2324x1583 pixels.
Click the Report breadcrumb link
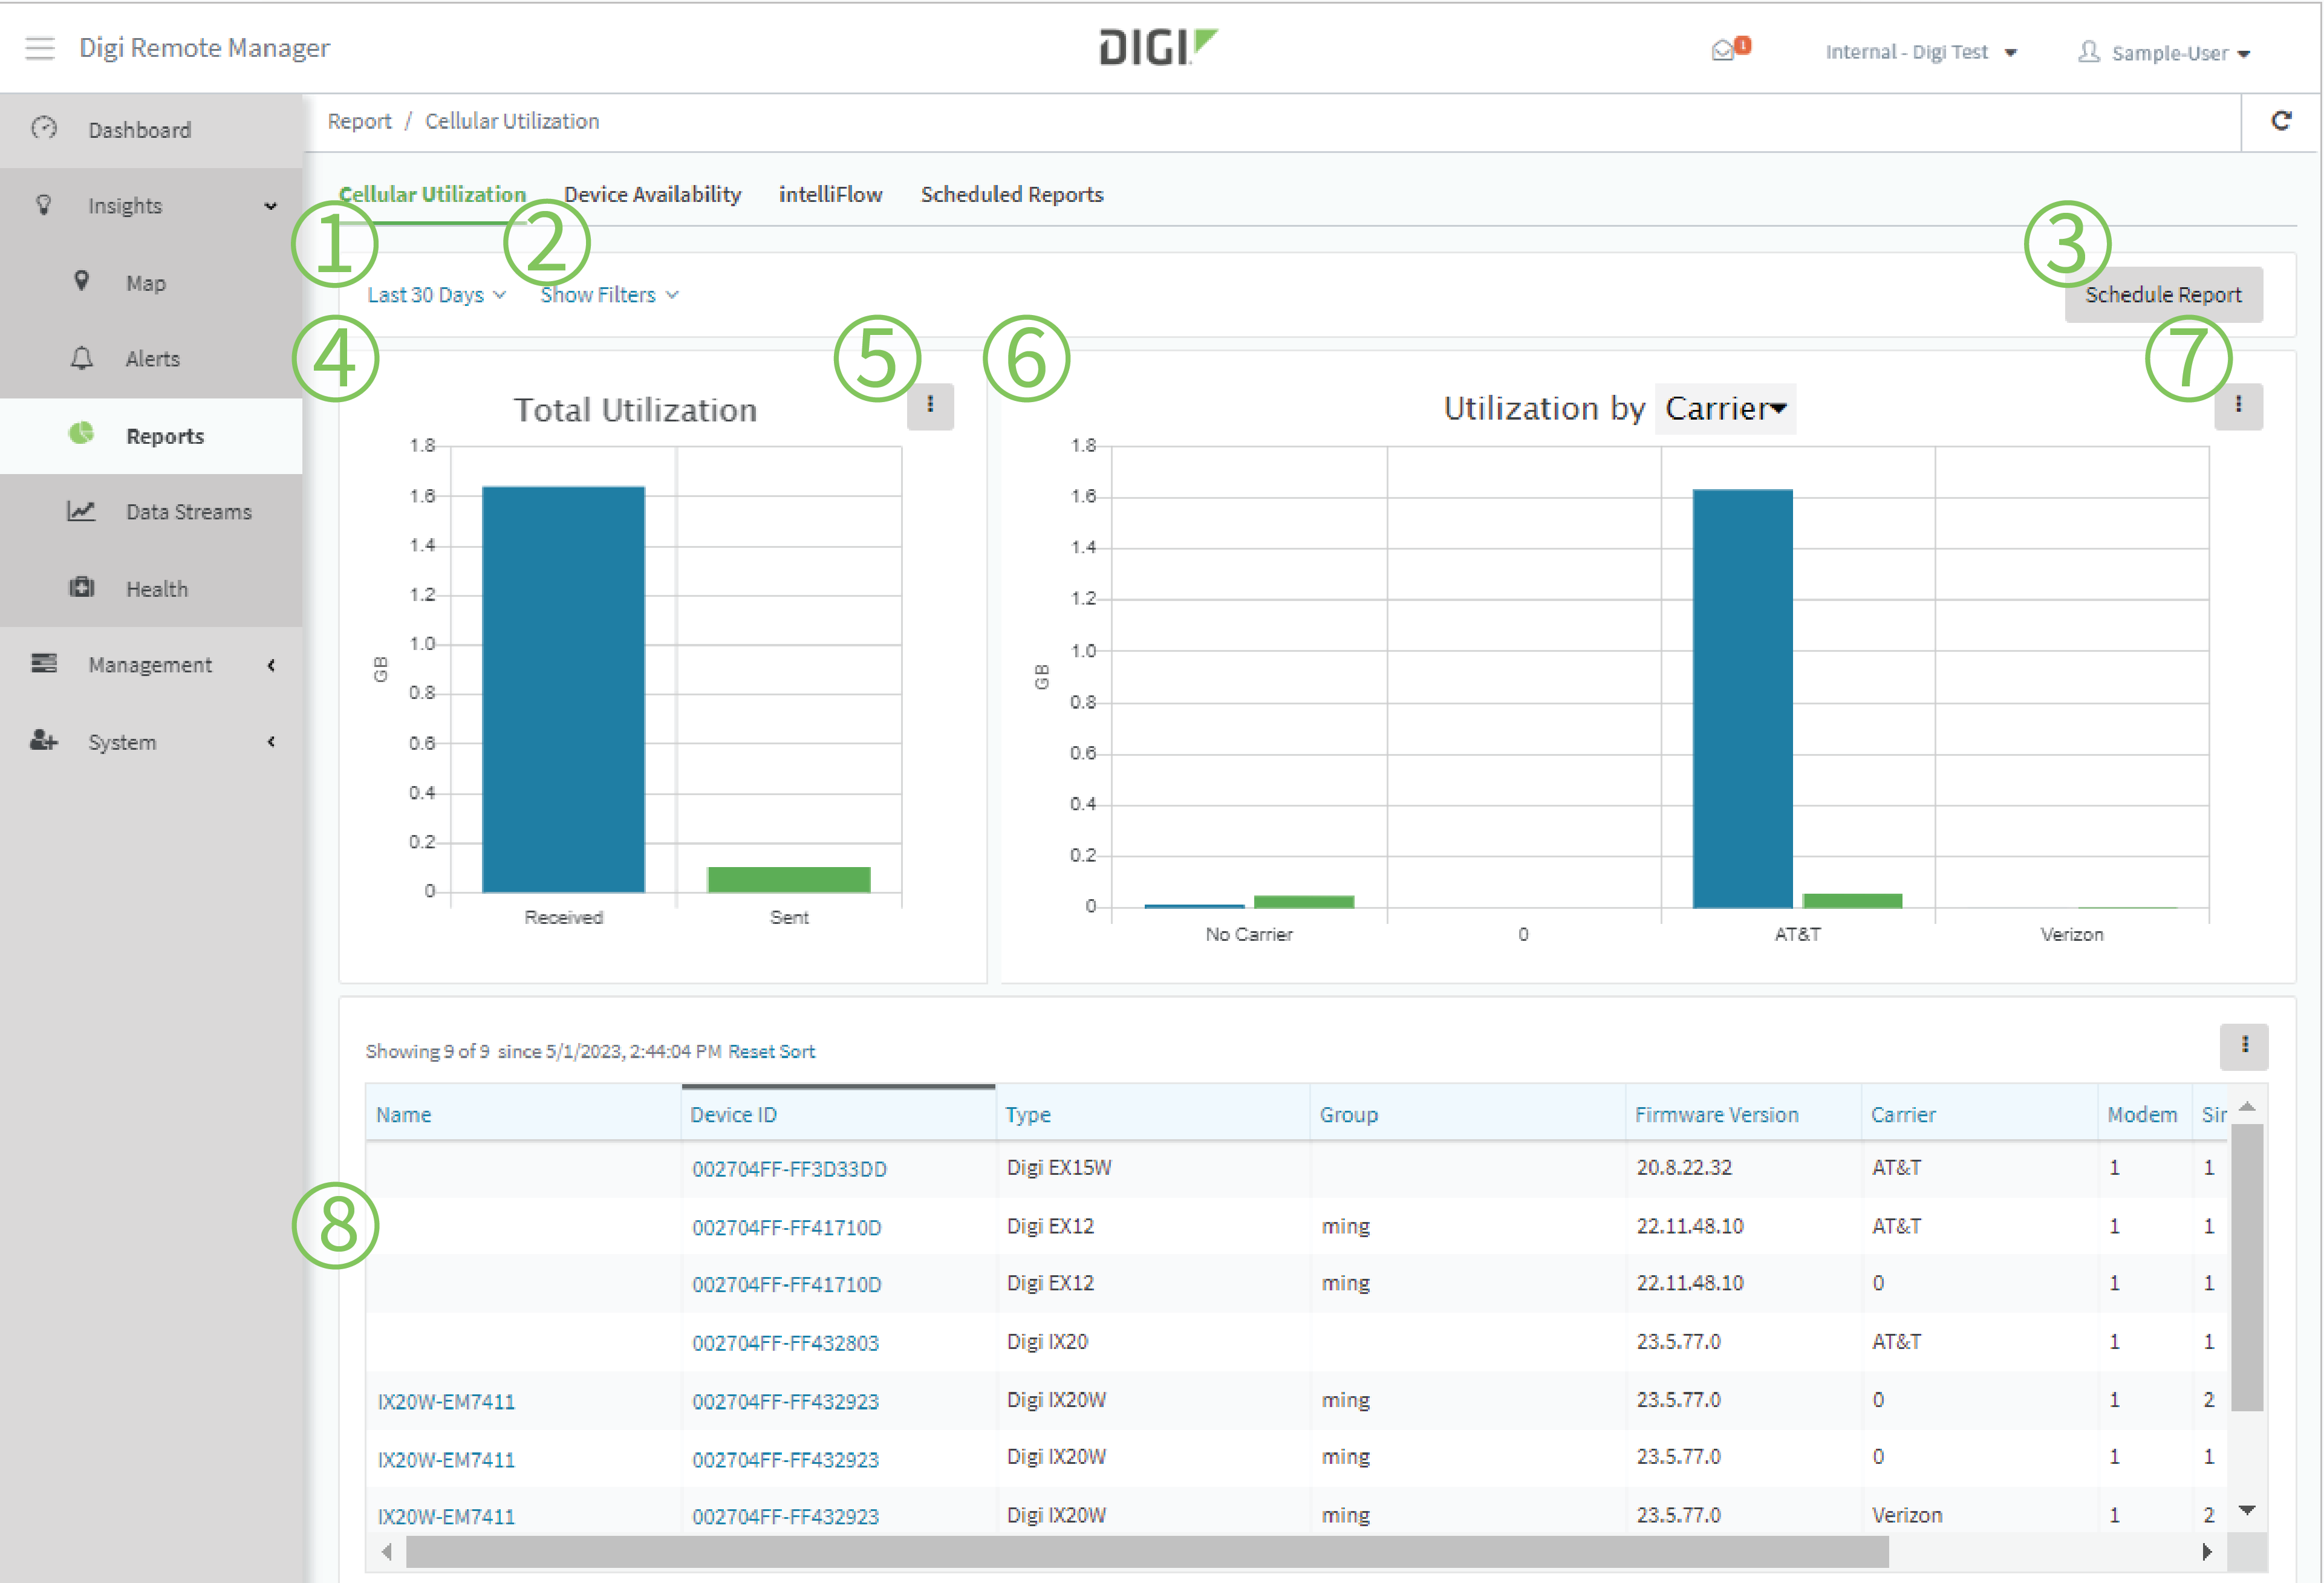click(359, 121)
